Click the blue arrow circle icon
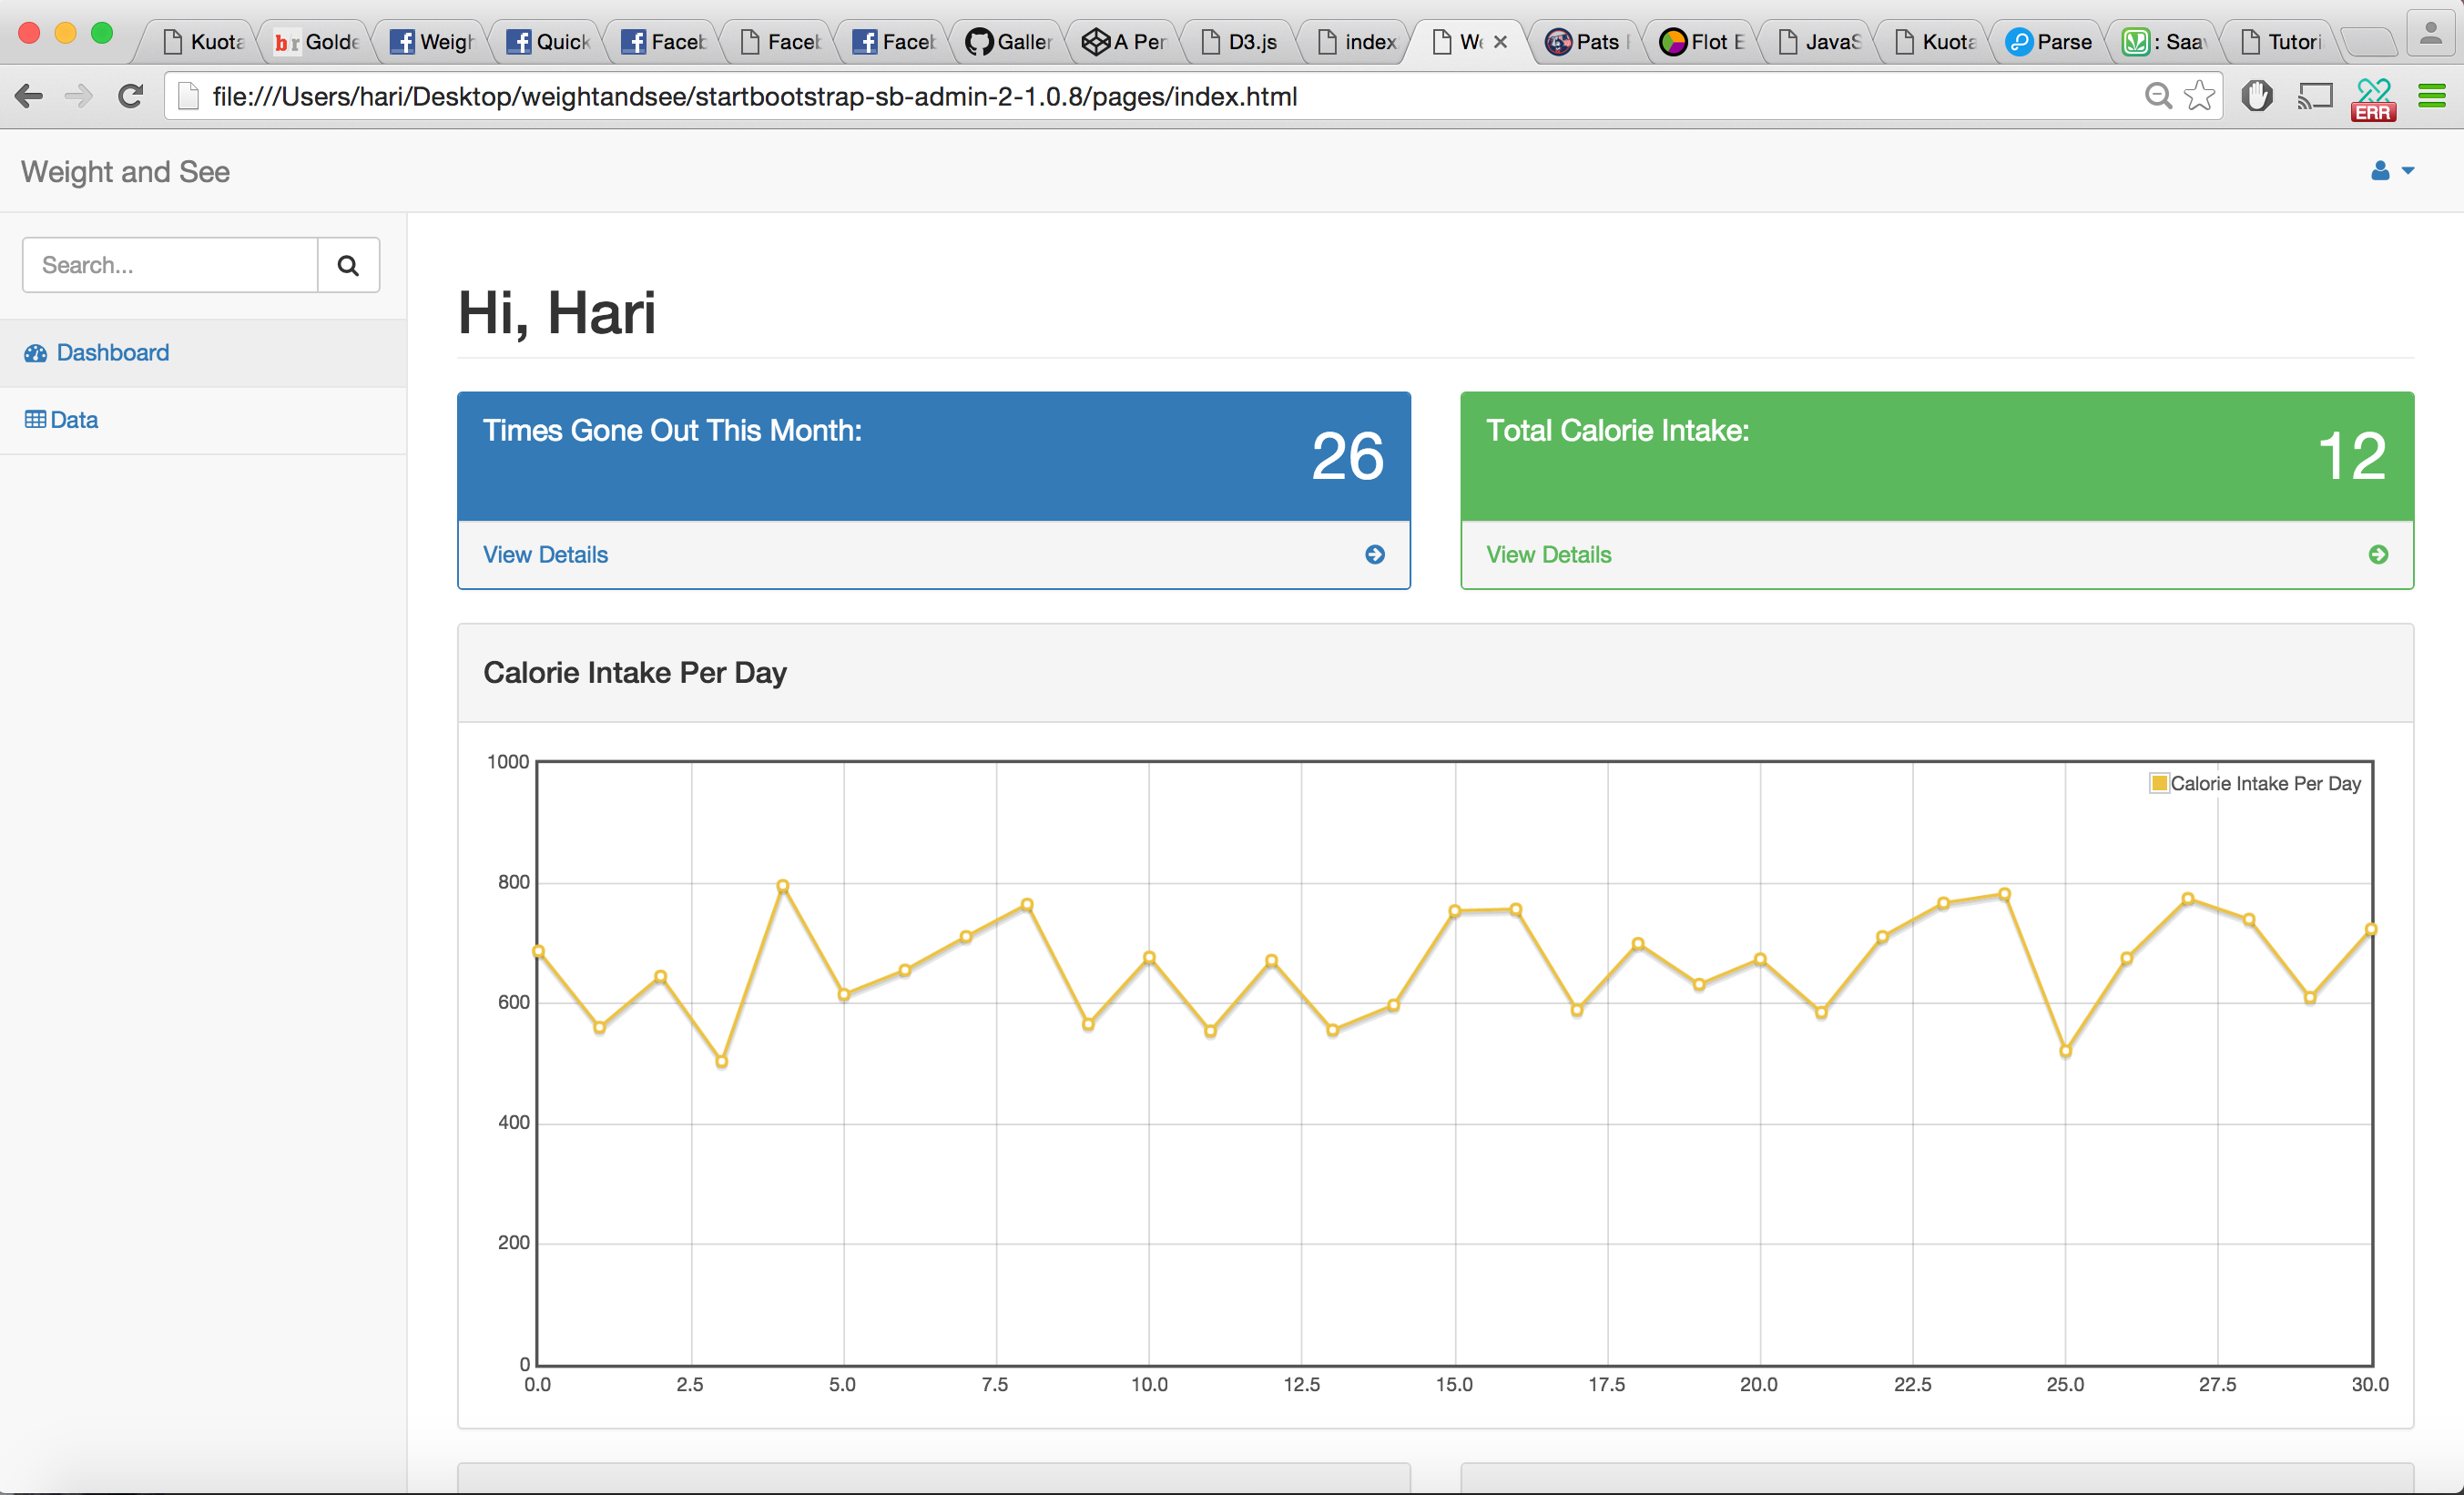2464x1495 pixels. (1375, 555)
